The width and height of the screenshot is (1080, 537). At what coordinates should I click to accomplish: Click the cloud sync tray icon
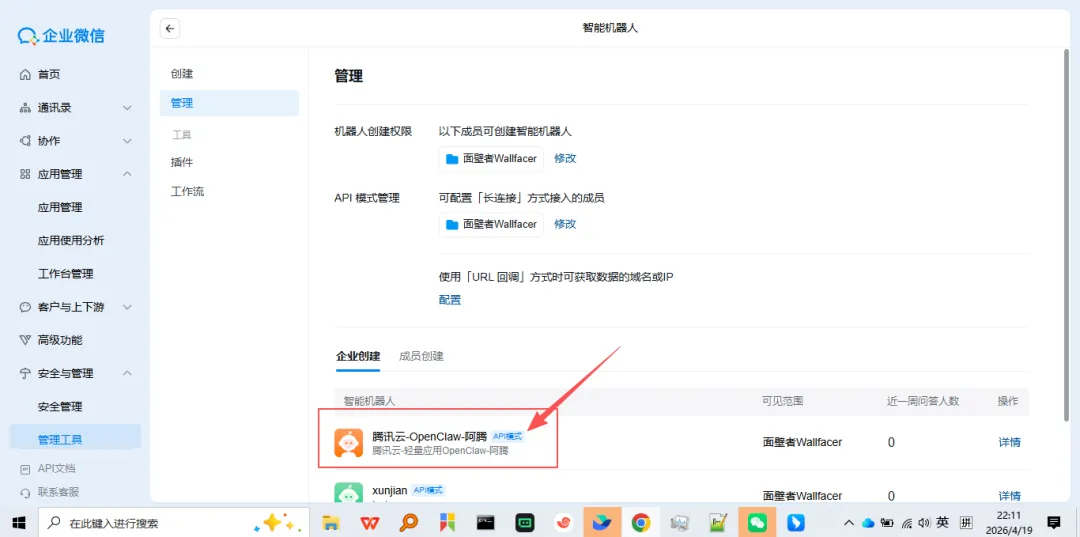tap(868, 523)
